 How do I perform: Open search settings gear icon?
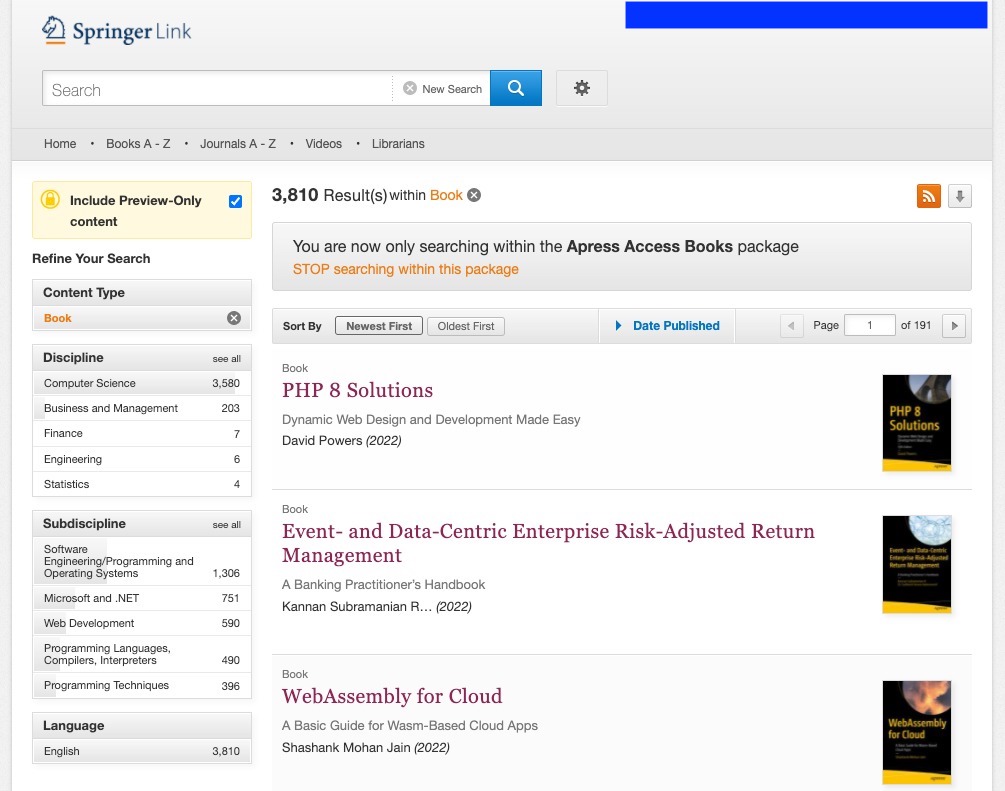[581, 88]
